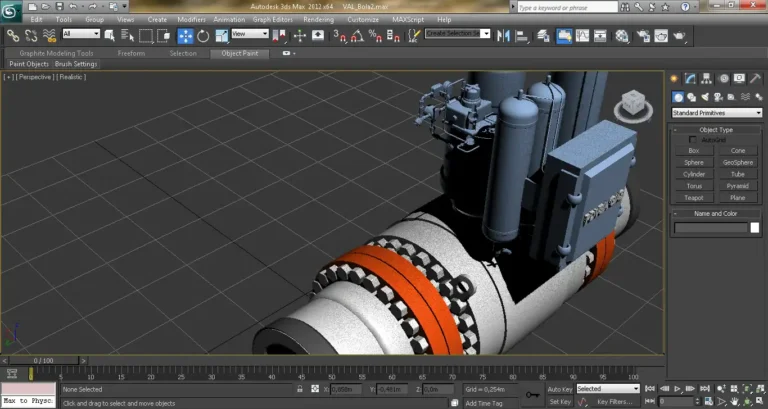Open the Hierarchy command panel tab
Viewport: 768px width, 409px height.
tap(706, 78)
